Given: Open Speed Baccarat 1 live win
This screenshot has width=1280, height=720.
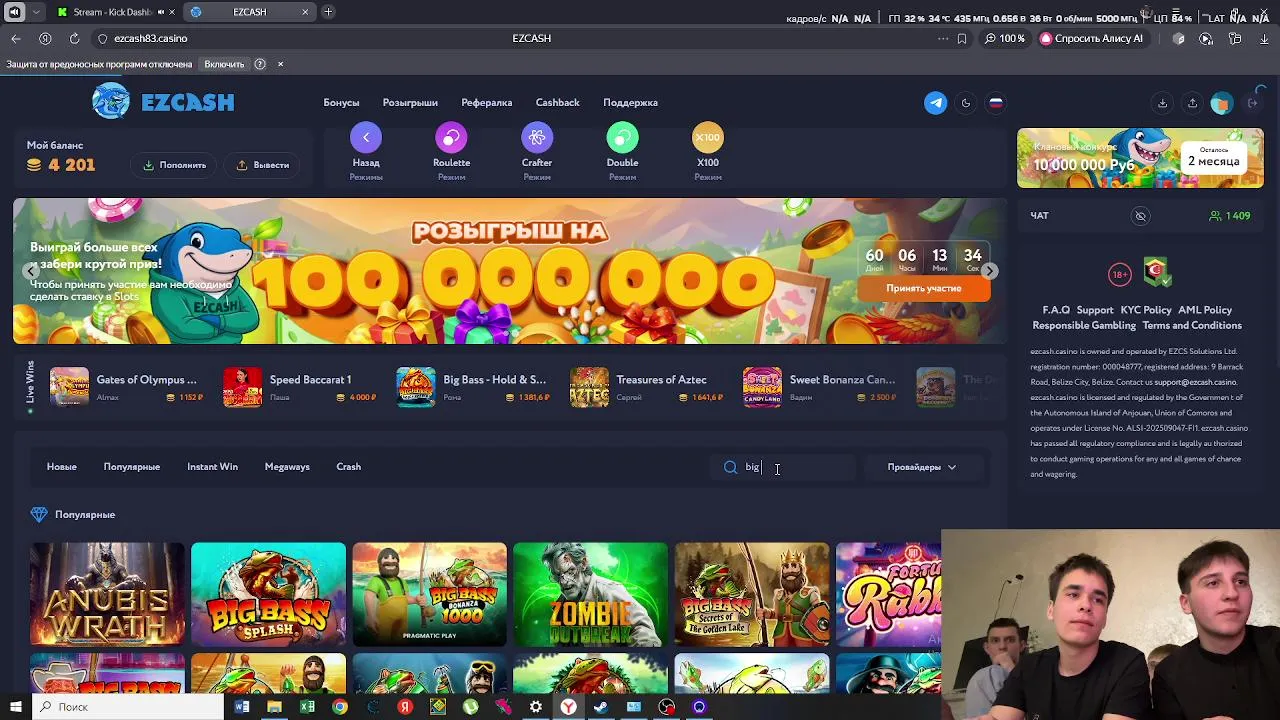Looking at the screenshot, I should [301, 387].
